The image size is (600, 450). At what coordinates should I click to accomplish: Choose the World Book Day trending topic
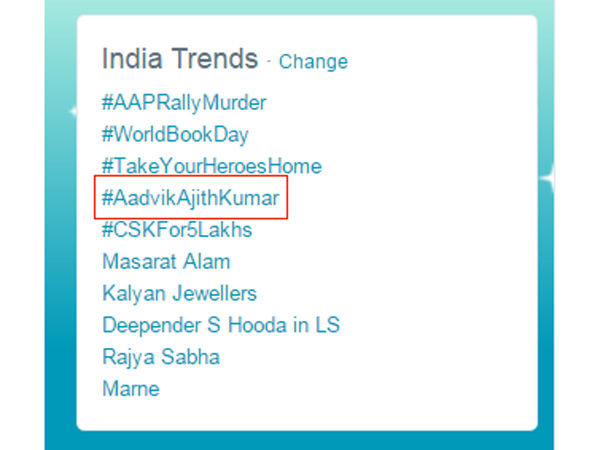pos(175,134)
